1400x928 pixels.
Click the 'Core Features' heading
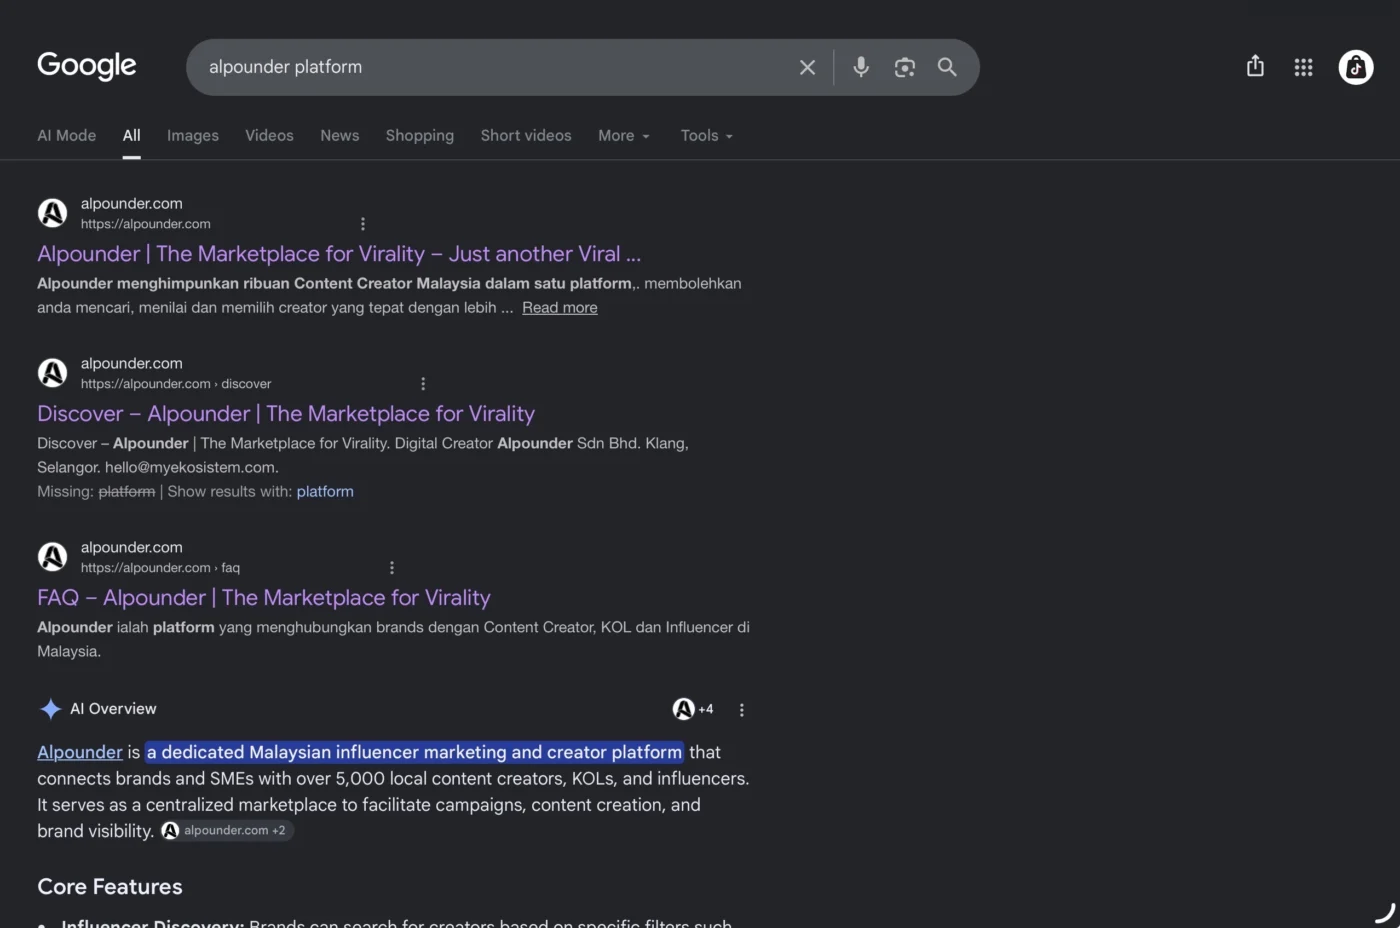pyautogui.click(x=110, y=887)
